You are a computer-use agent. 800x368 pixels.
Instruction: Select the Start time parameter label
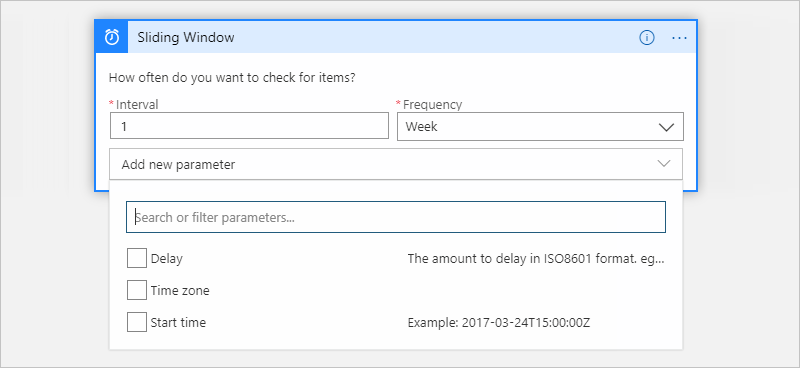(178, 323)
